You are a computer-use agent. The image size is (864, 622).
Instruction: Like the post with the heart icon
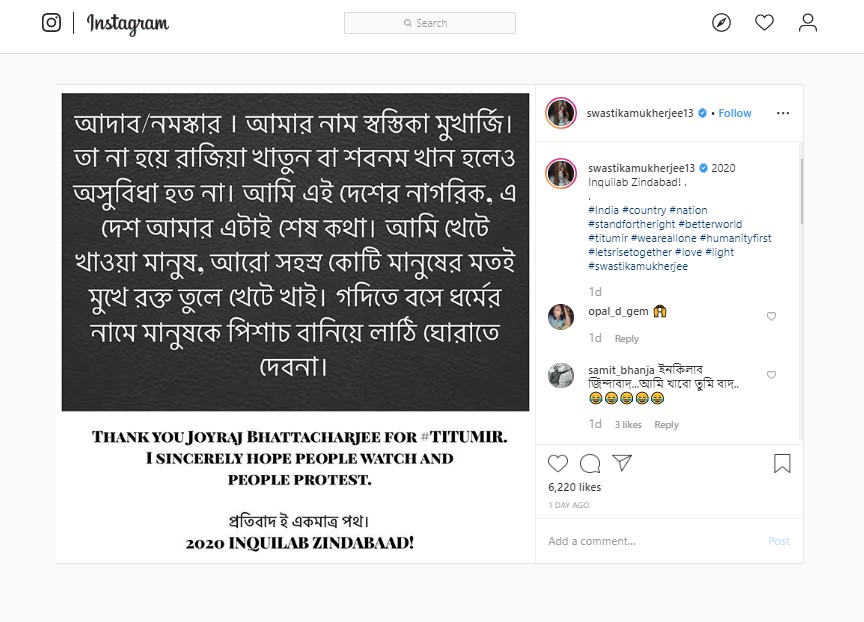click(x=558, y=463)
